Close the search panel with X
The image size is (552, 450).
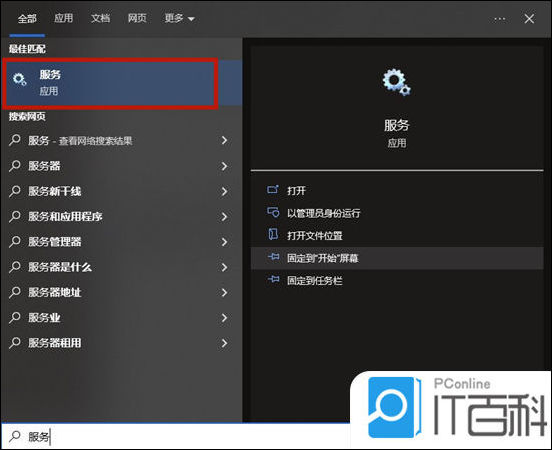pos(529,19)
